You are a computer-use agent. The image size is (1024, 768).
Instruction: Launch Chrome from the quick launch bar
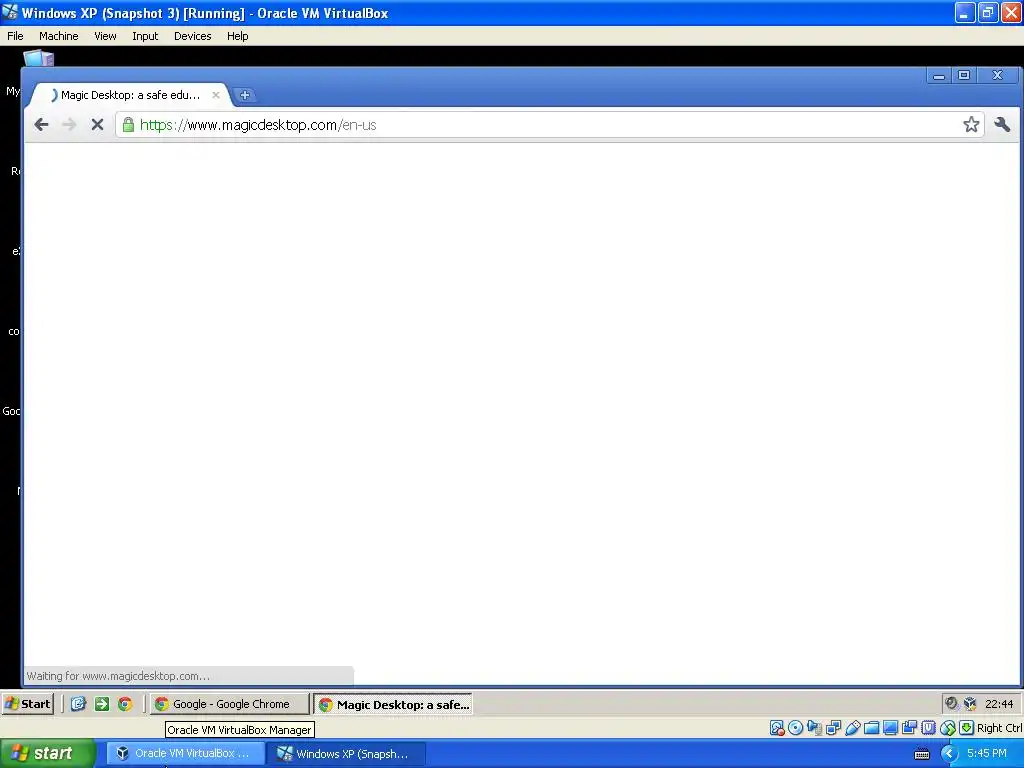click(125, 704)
